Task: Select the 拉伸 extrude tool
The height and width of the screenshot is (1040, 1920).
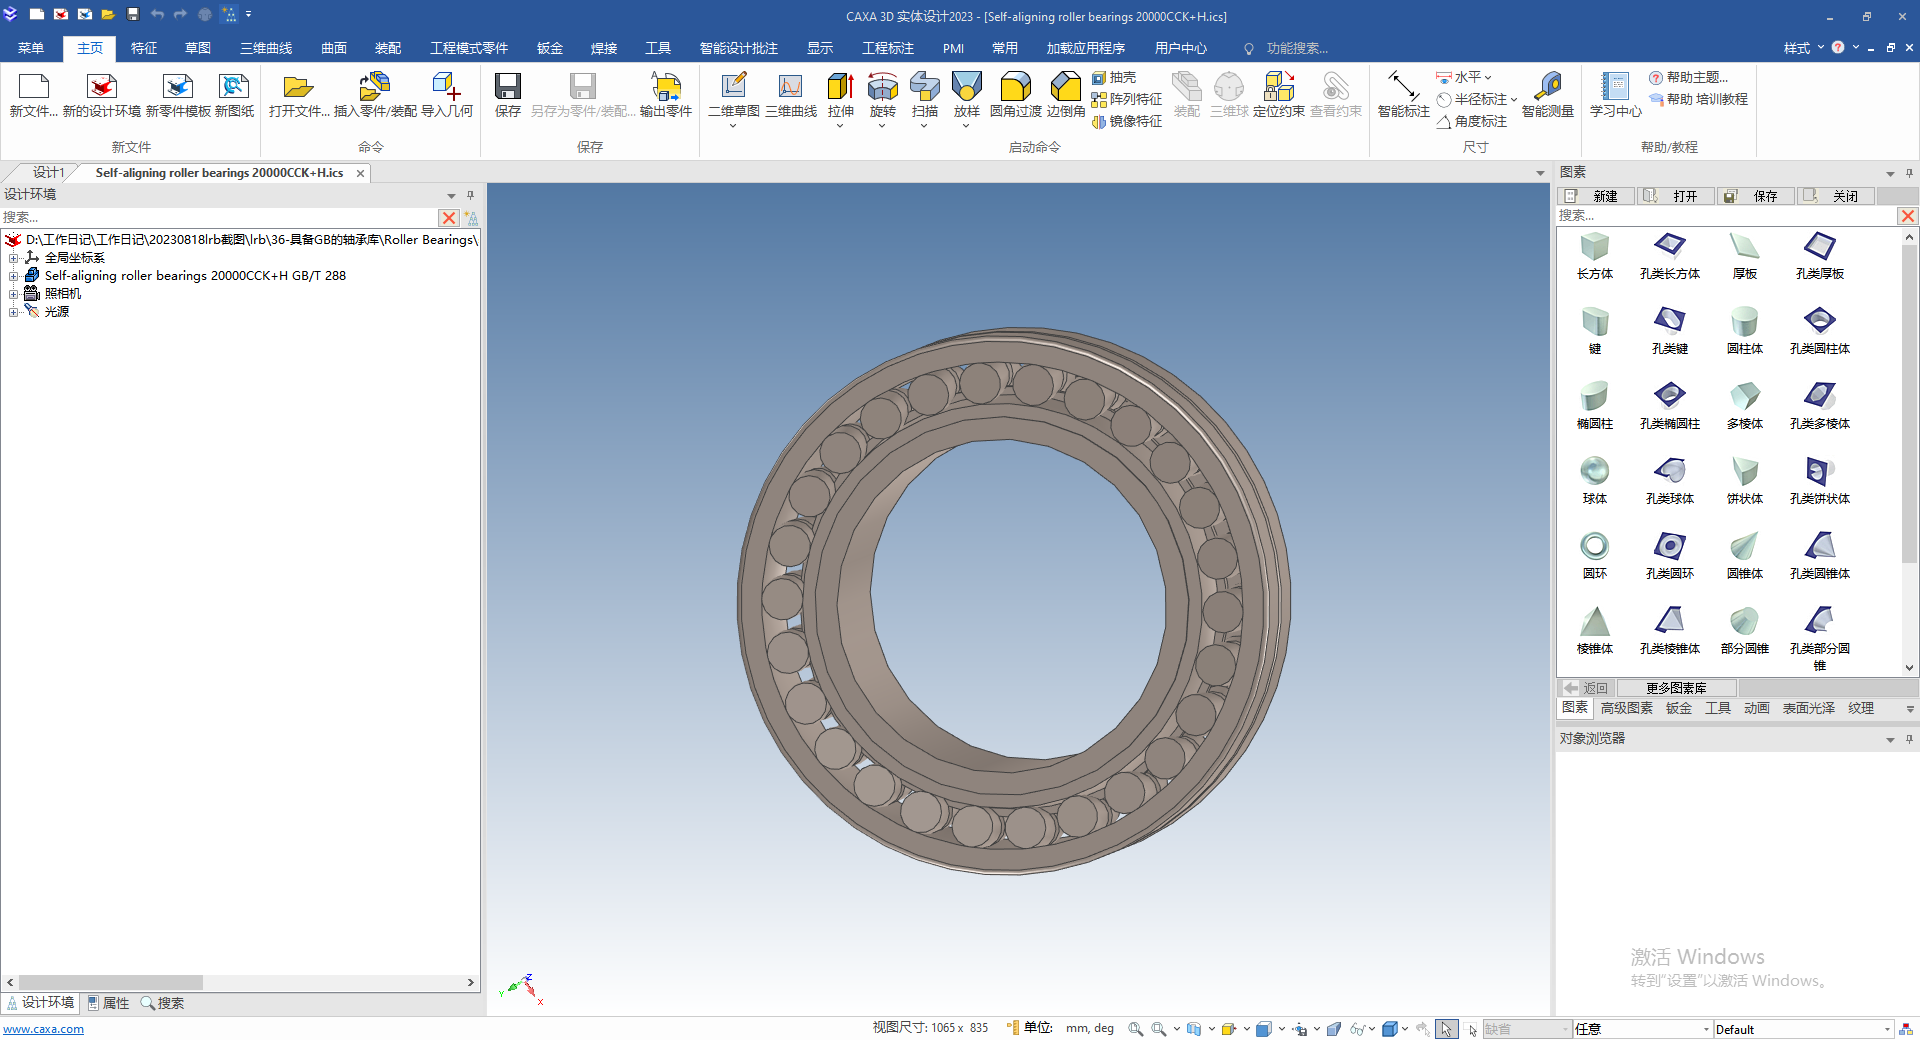Action: [841, 93]
